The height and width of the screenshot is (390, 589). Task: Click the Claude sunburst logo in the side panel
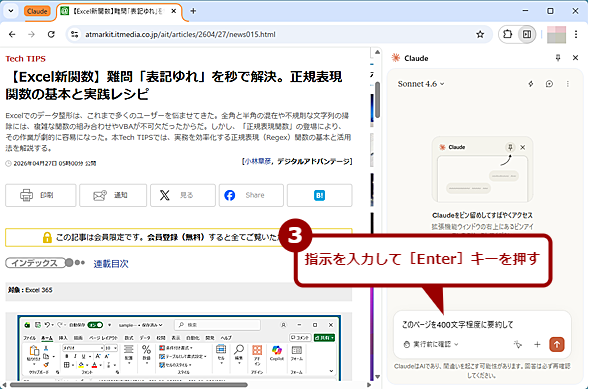click(396, 58)
